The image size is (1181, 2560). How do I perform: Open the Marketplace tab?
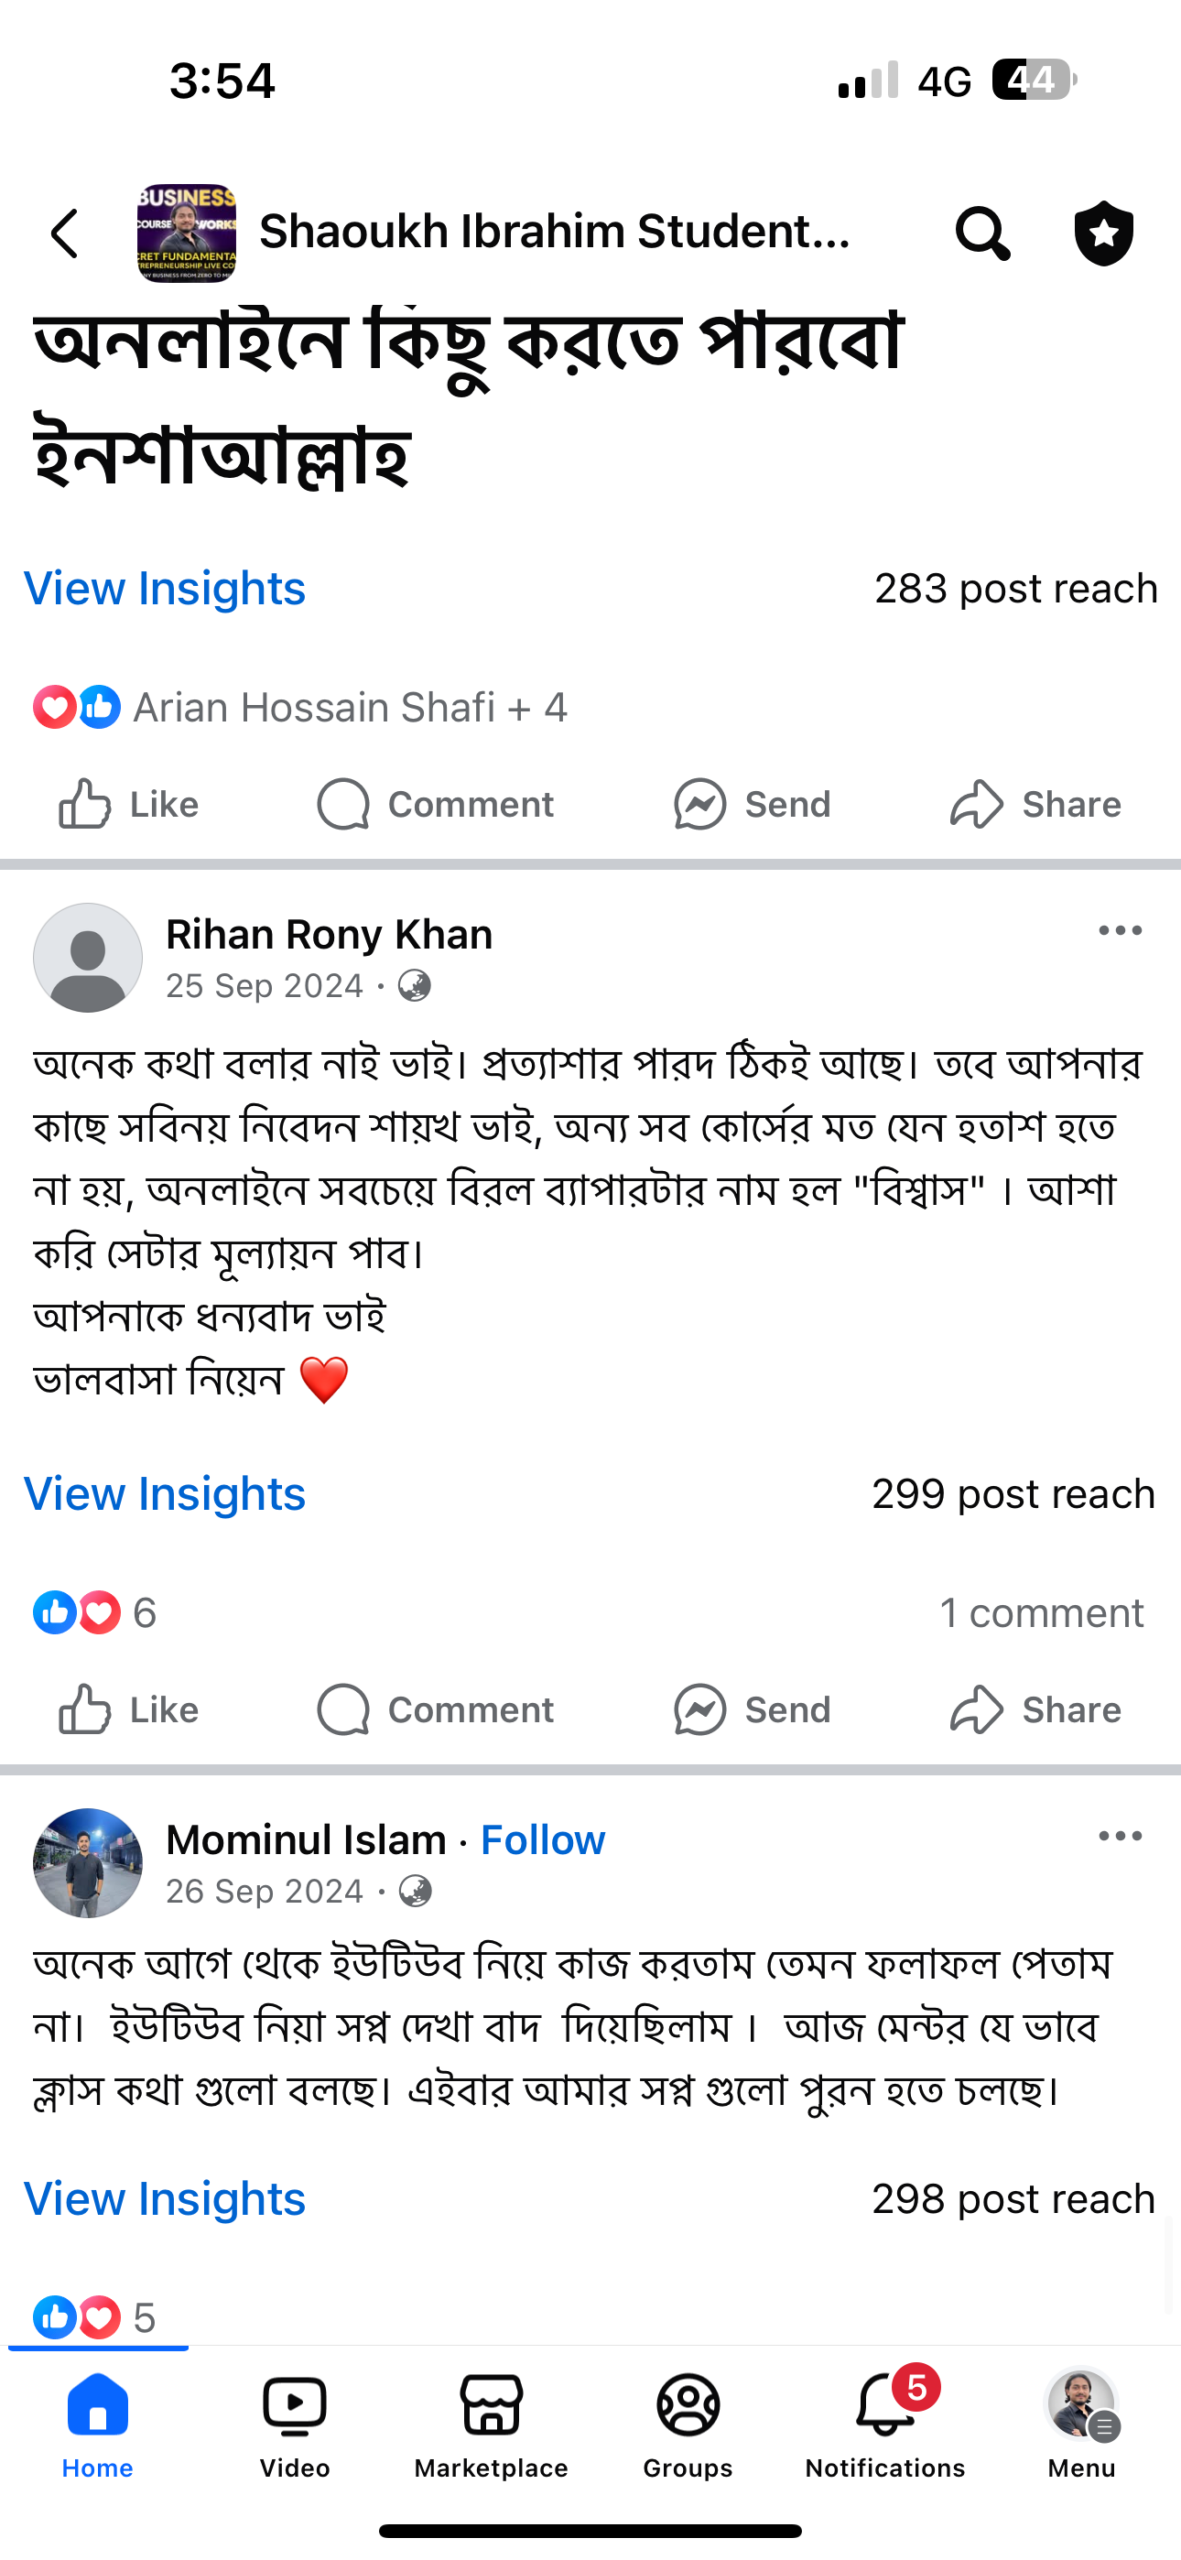(490, 2421)
